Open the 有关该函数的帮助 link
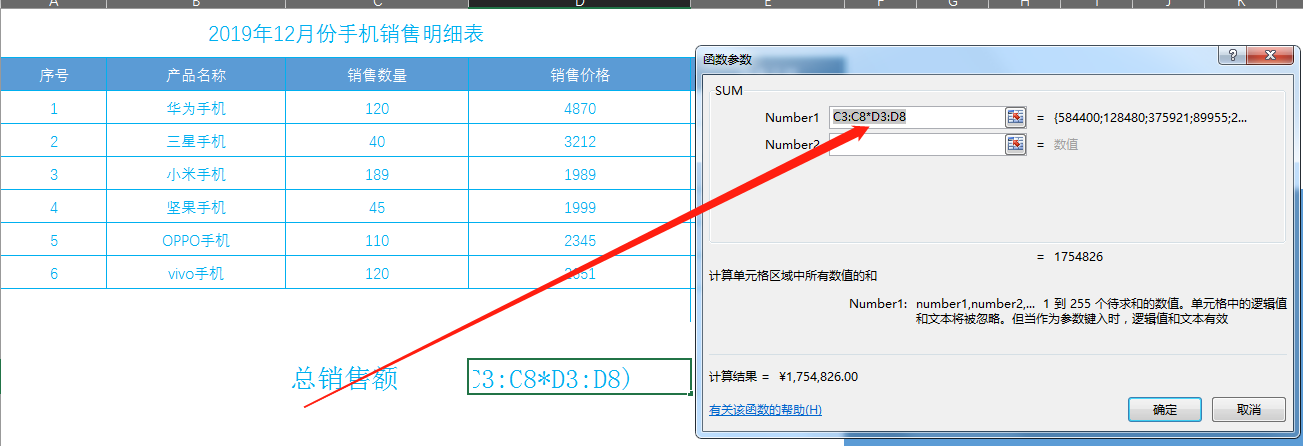Image resolution: width=1303 pixels, height=446 pixels. click(x=765, y=410)
